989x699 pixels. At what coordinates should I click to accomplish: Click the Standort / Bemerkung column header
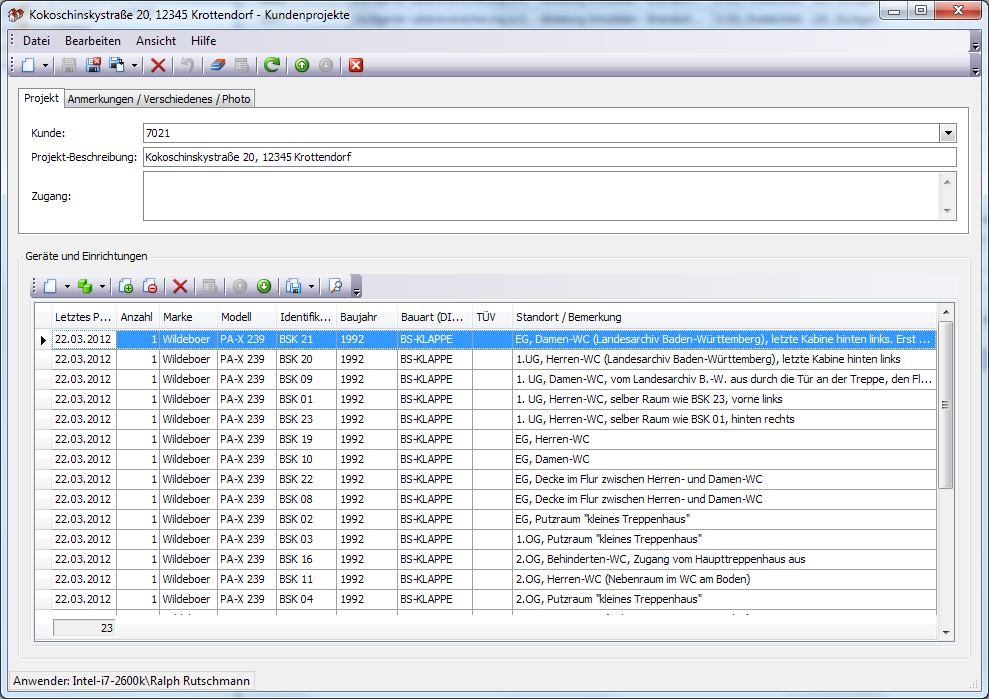[x=724, y=317]
